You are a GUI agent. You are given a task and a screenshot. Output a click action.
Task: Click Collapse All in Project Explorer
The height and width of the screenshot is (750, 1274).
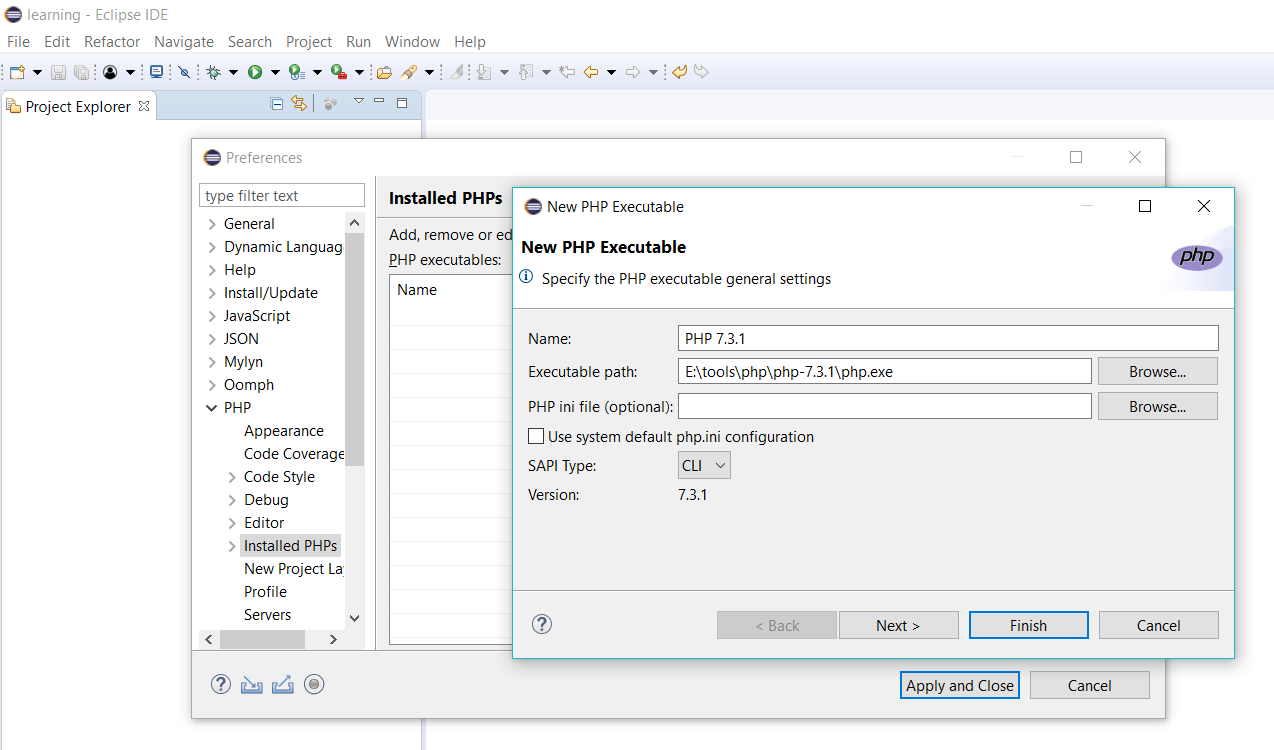pyautogui.click(x=277, y=103)
